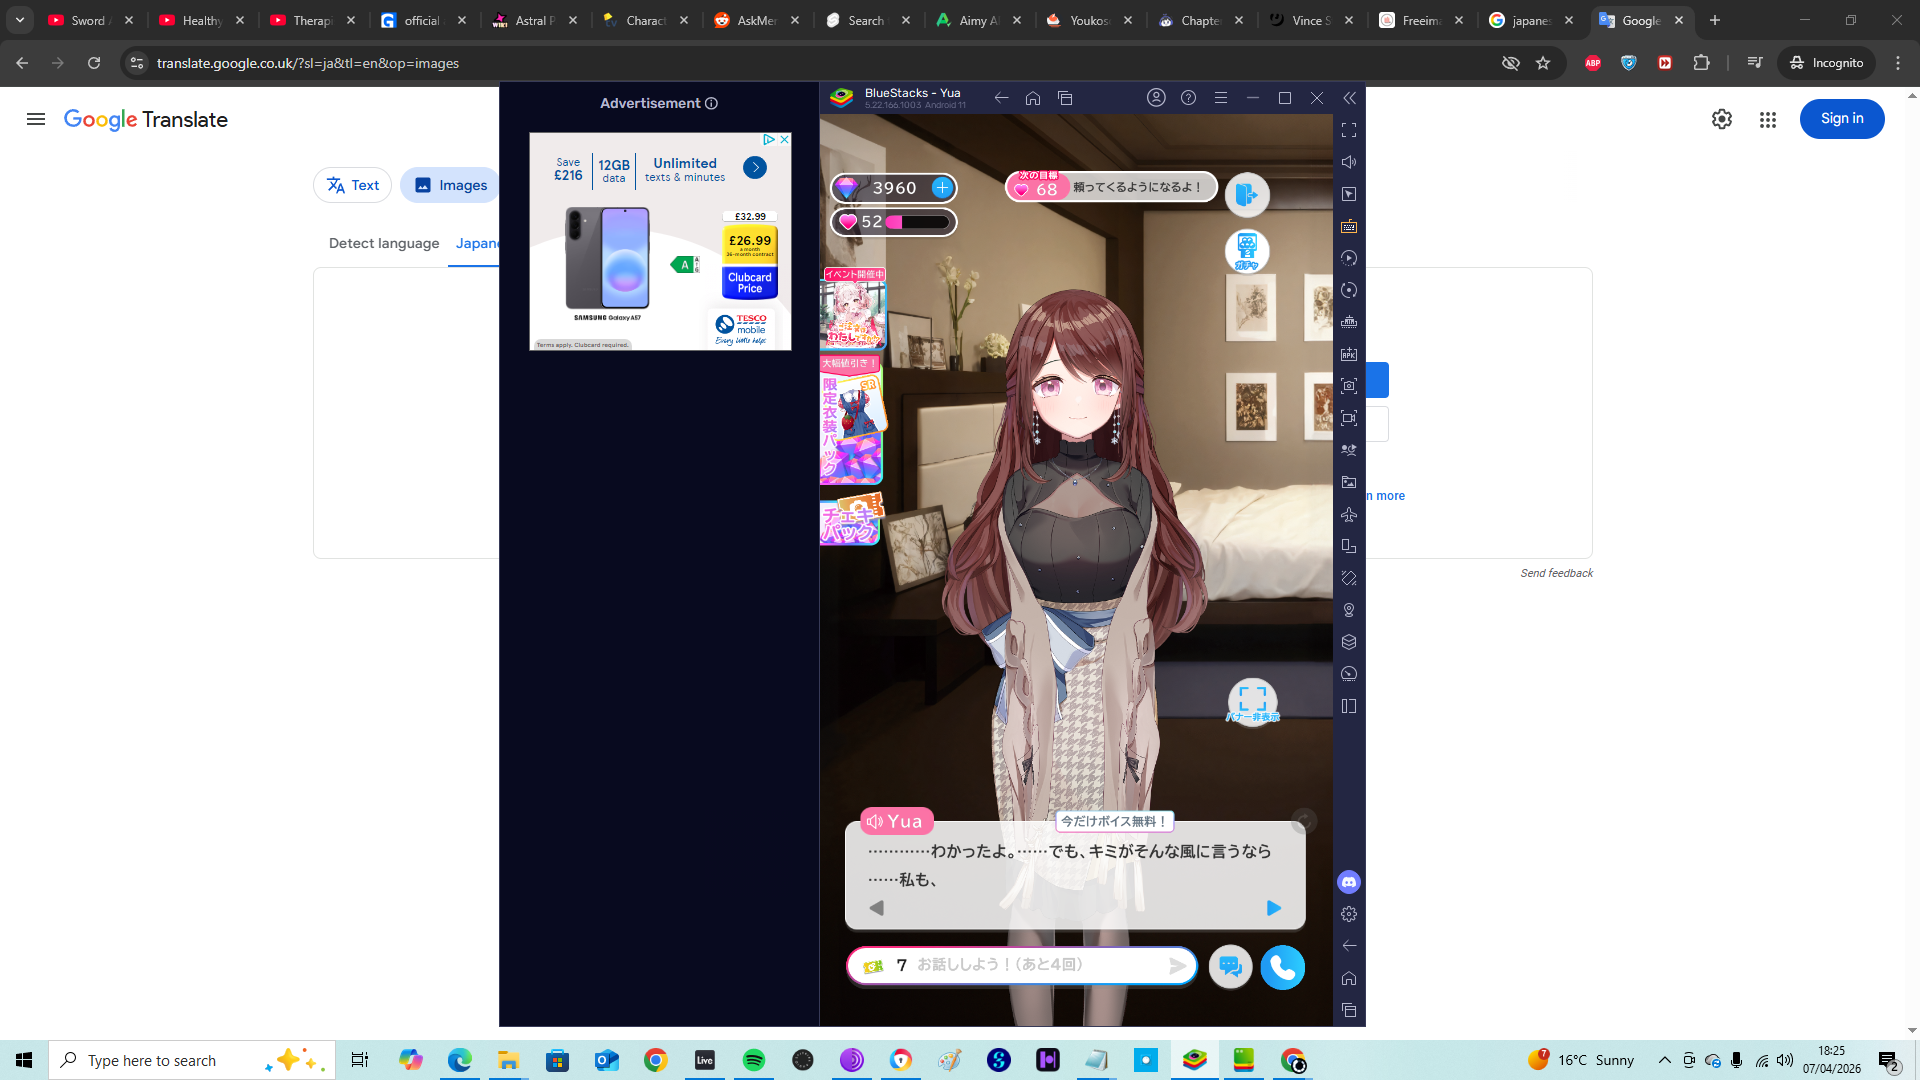Click the affection progress bar showing 52
Screen dimensions: 1920x1080
[894, 222]
